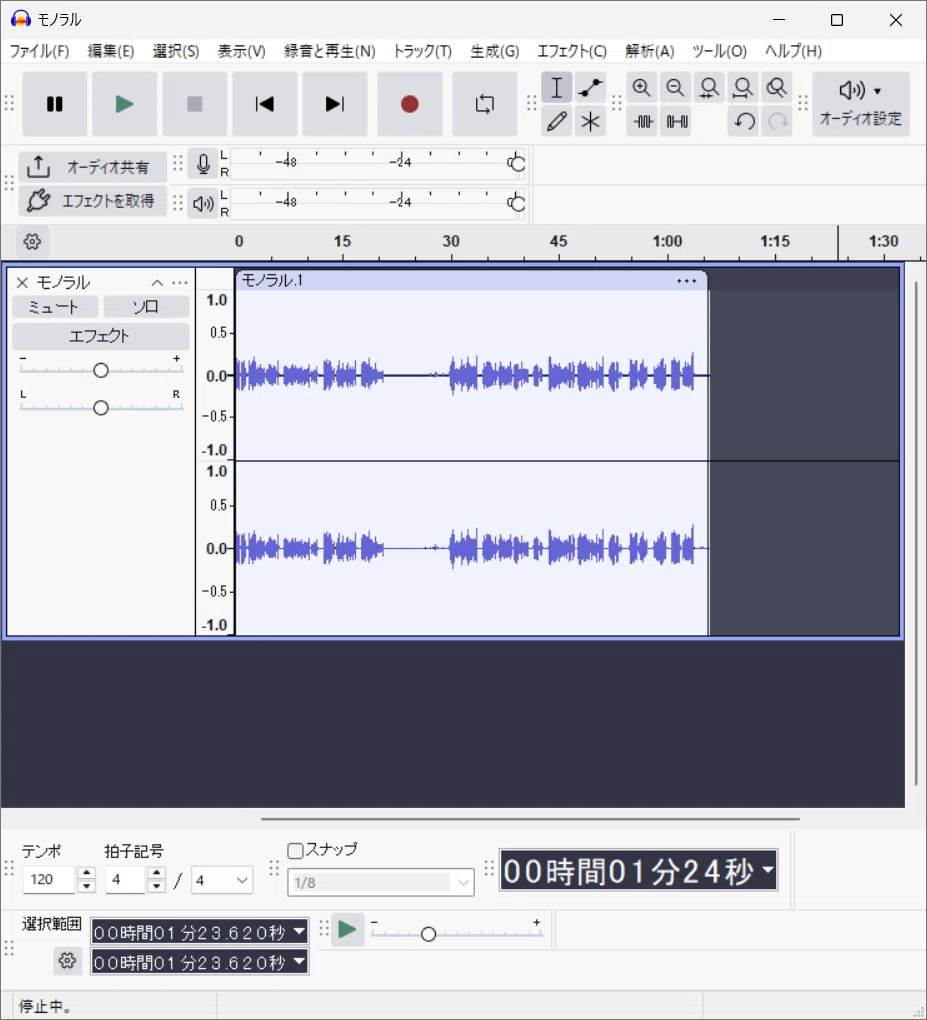The width and height of the screenshot is (927, 1020).
Task: Open the time signature denominator dropdown
Action: tap(222, 880)
